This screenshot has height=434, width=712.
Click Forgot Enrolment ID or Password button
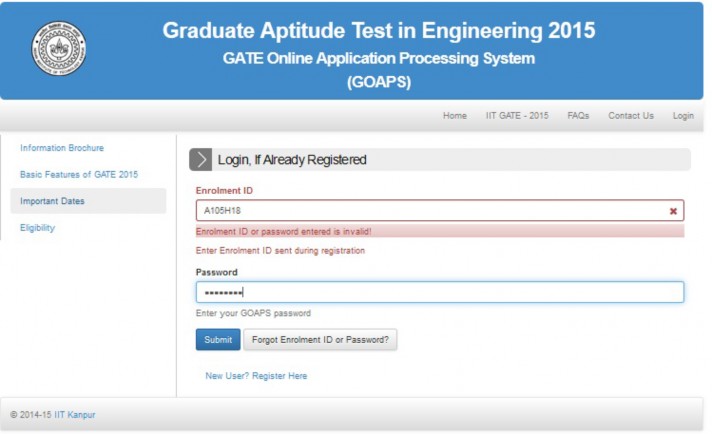point(320,340)
